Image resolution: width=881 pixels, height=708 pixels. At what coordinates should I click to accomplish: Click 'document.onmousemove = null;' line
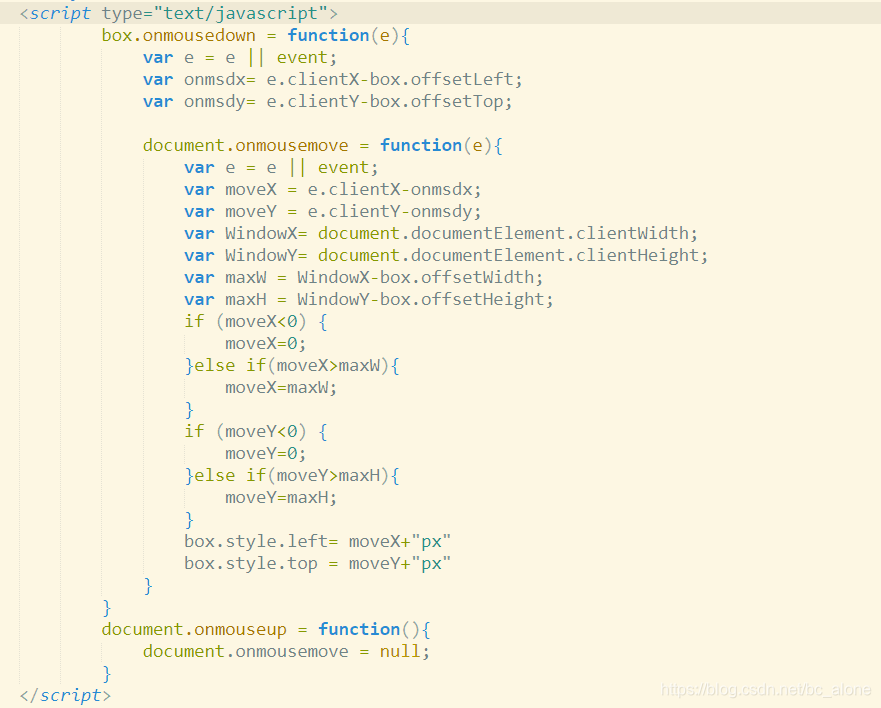286,651
